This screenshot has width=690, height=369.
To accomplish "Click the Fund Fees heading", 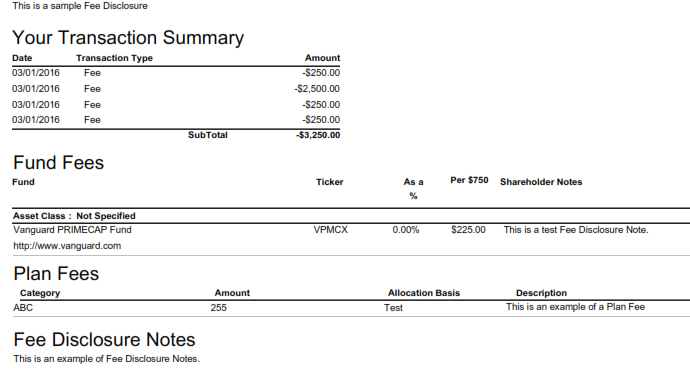I will click(59, 163).
